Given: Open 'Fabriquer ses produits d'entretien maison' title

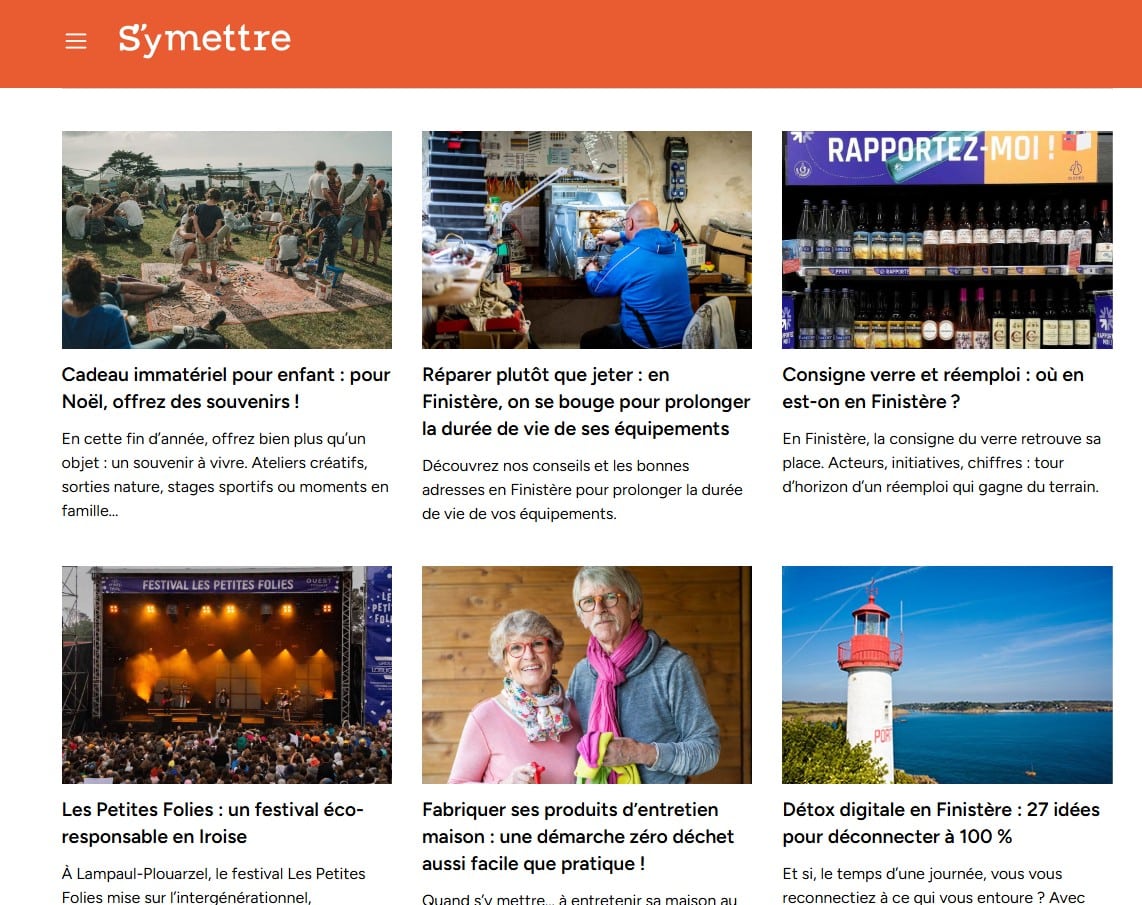Looking at the screenshot, I should click(x=578, y=836).
